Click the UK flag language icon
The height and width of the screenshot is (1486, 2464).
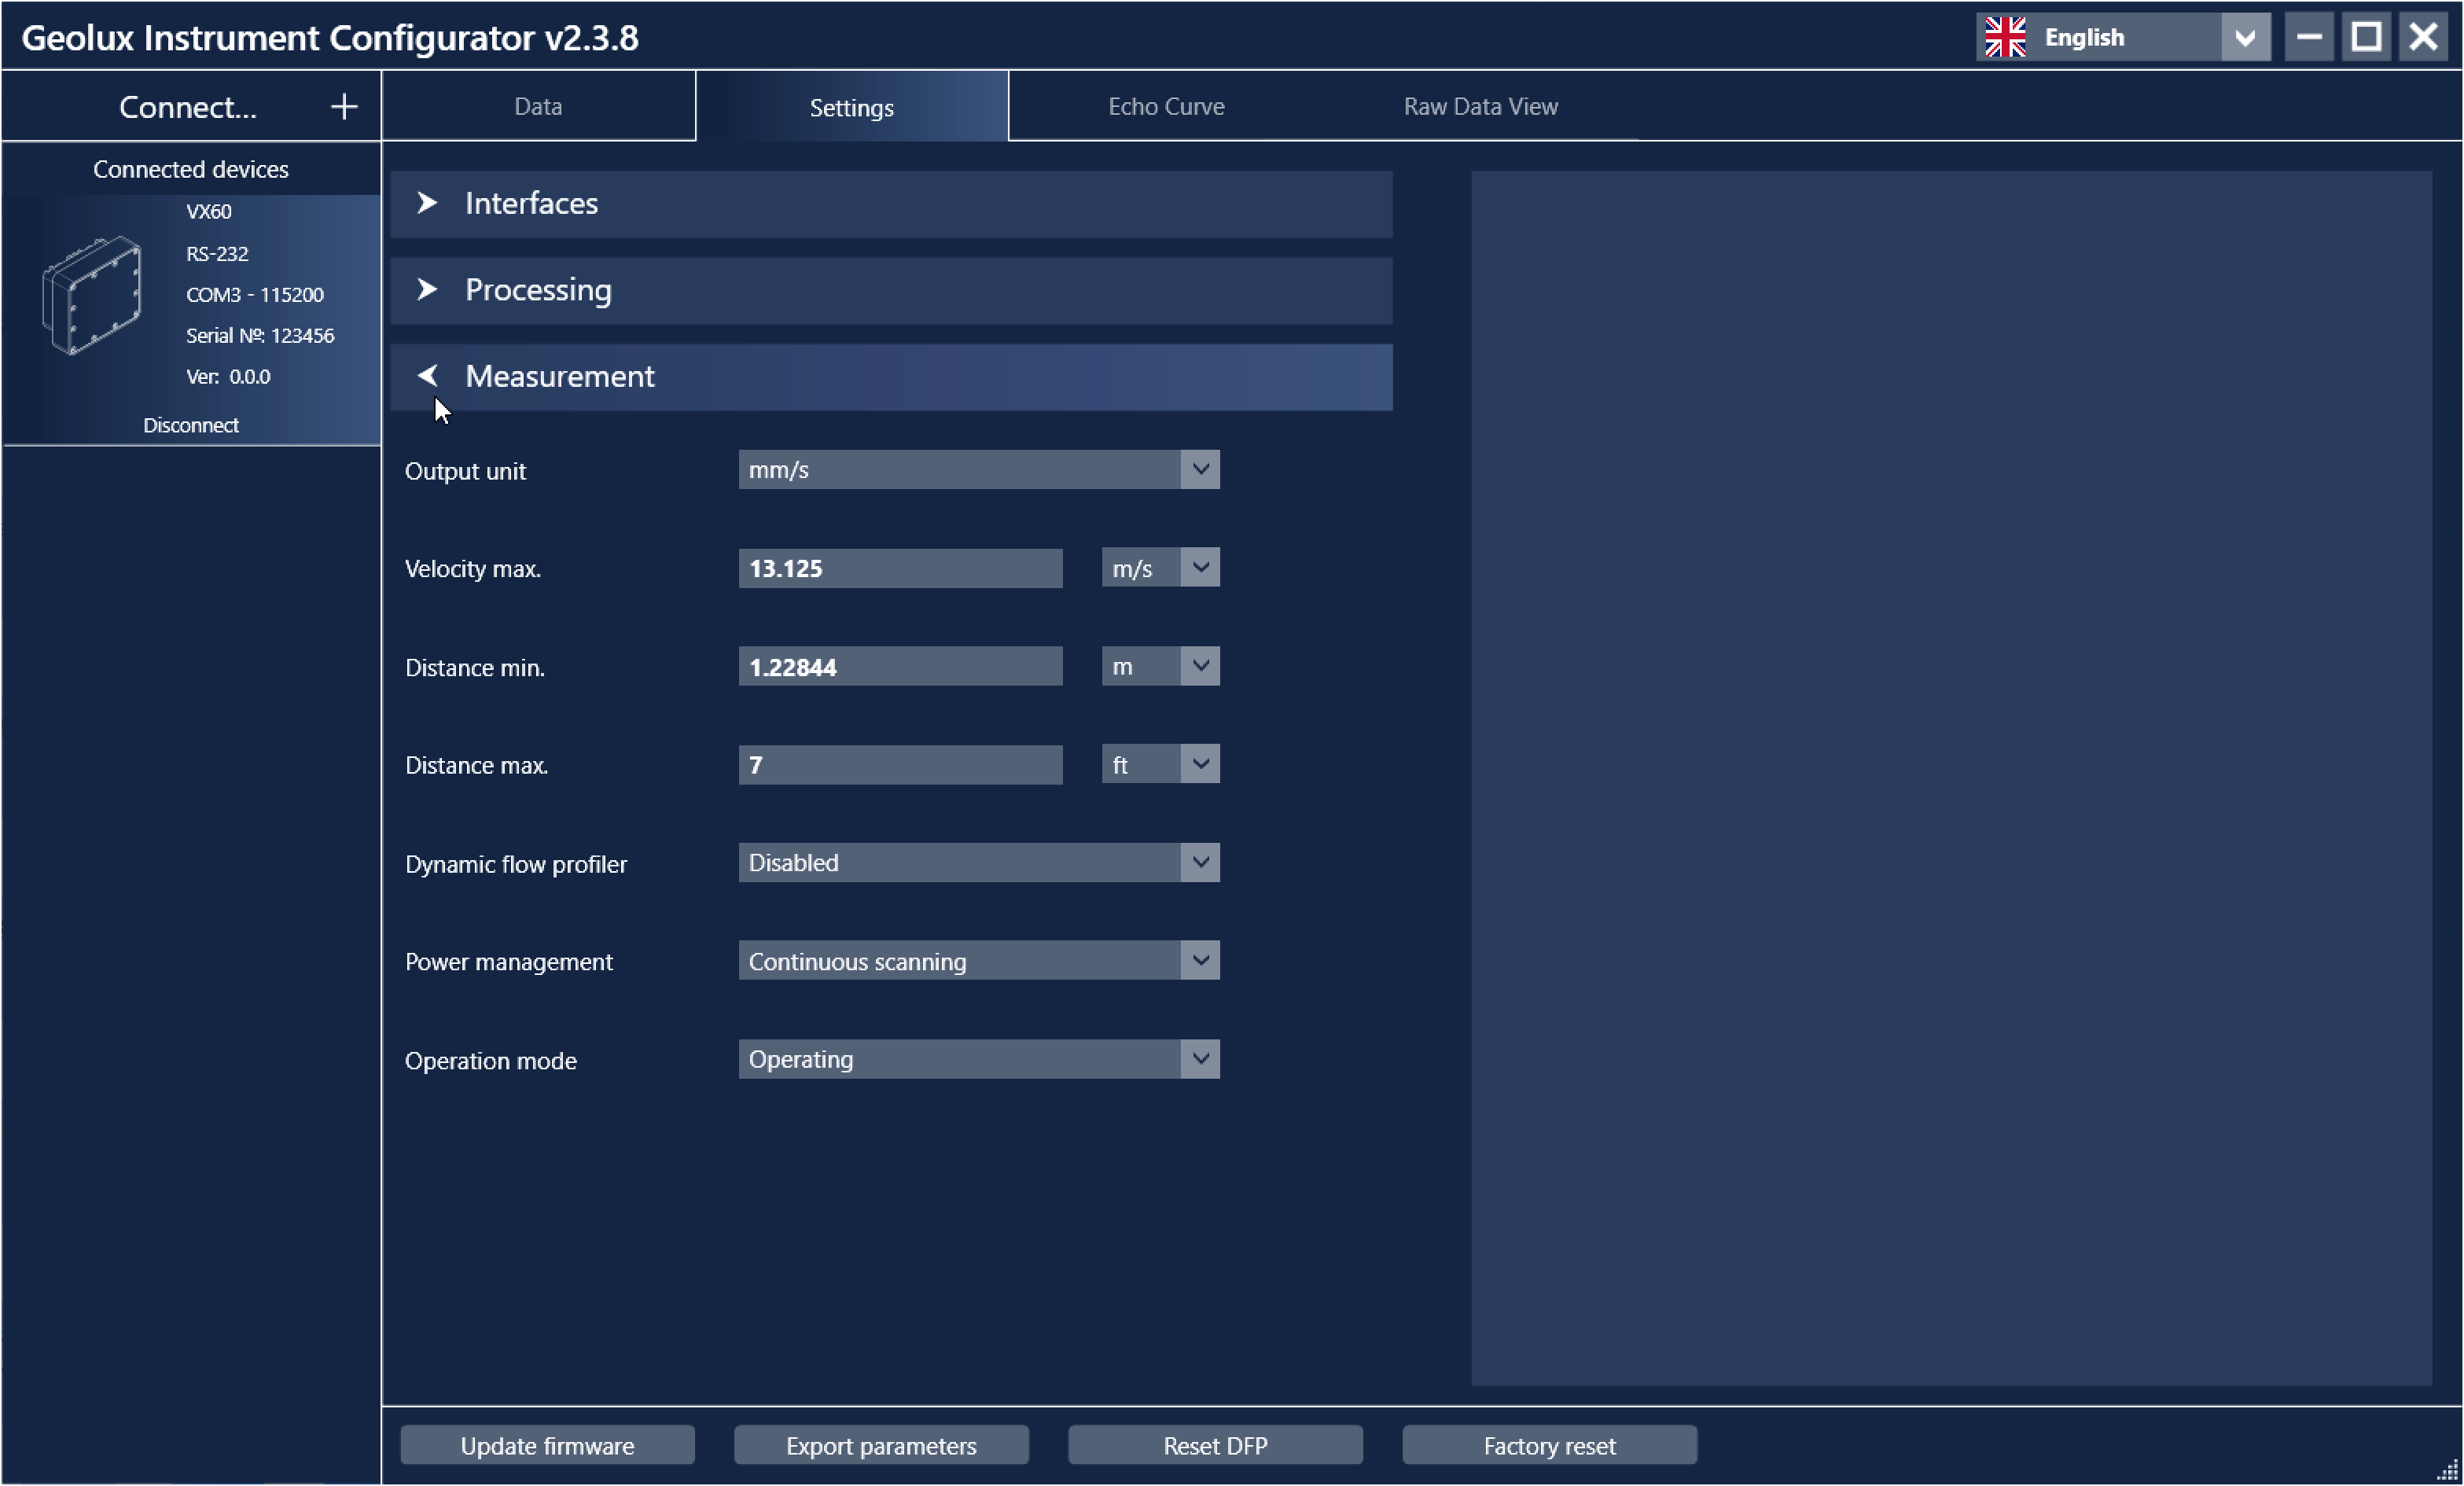tap(2005, 38)
